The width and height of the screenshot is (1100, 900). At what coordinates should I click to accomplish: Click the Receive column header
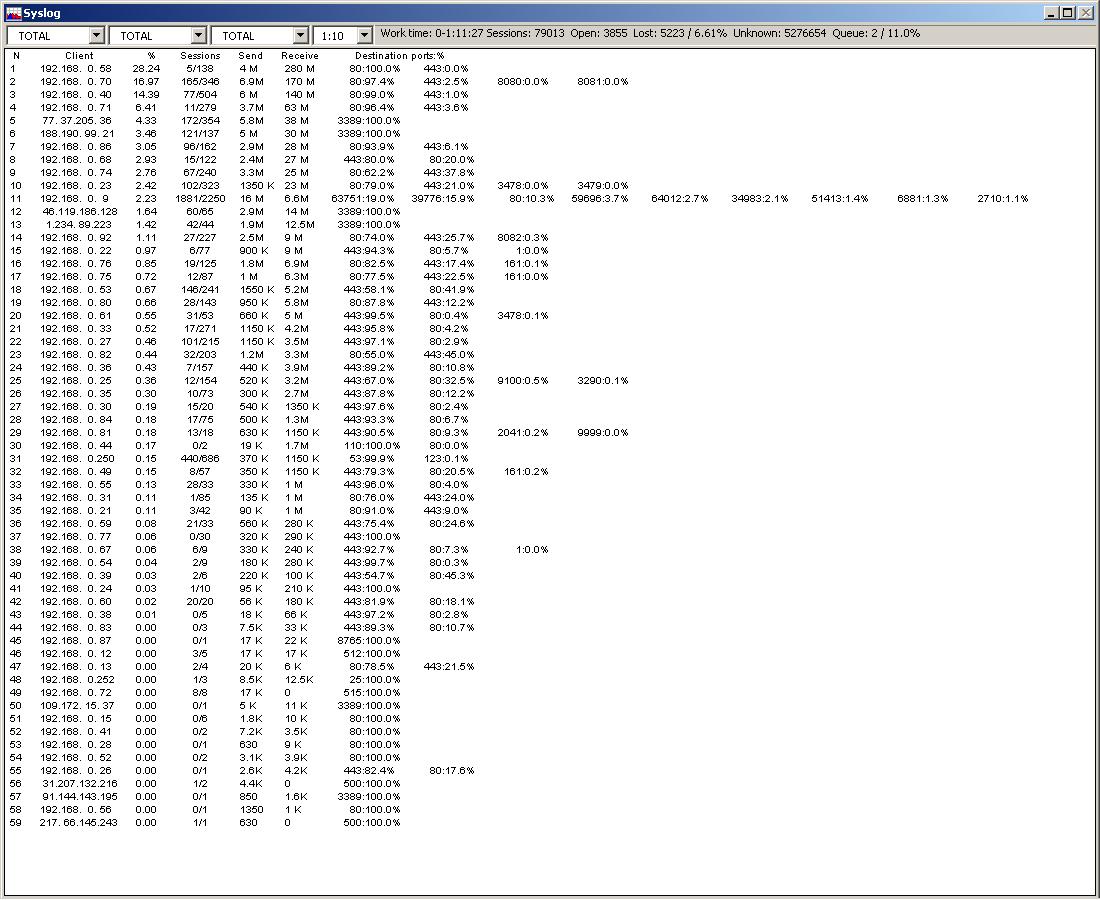click(300, 55)
